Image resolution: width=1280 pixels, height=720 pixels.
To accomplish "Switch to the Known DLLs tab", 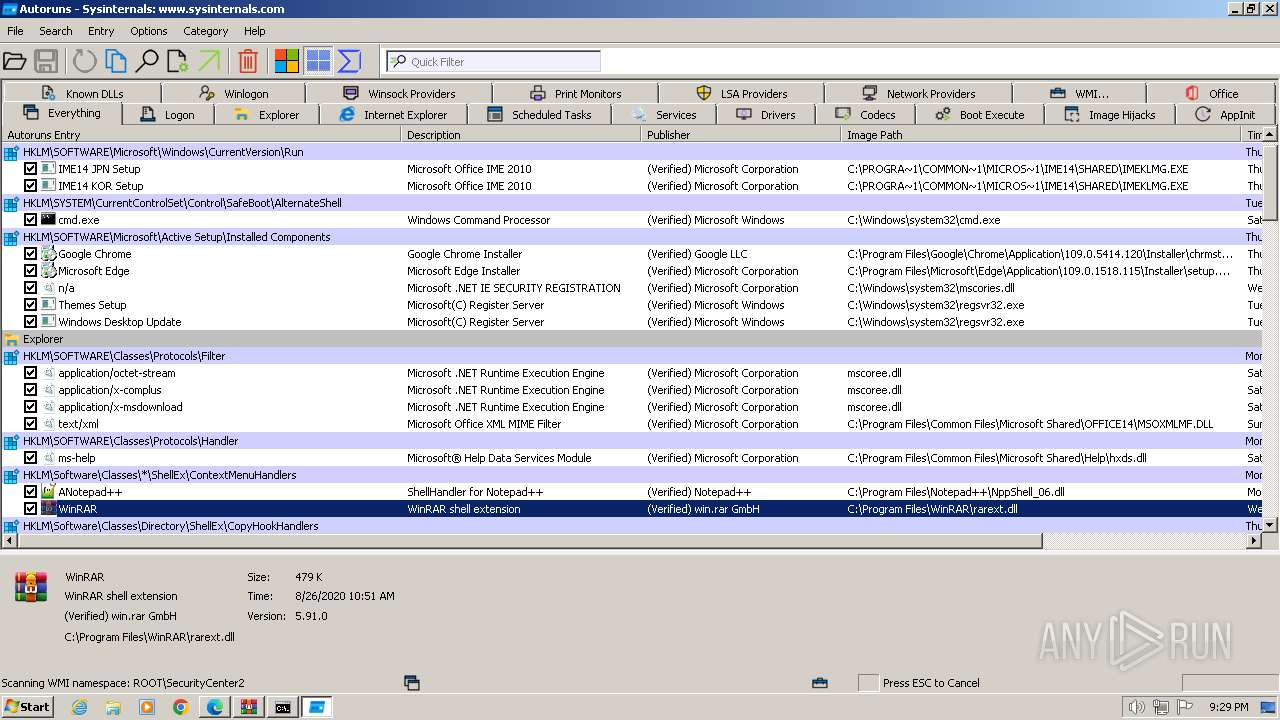I will pyautogui.click(x=84, y=93).
